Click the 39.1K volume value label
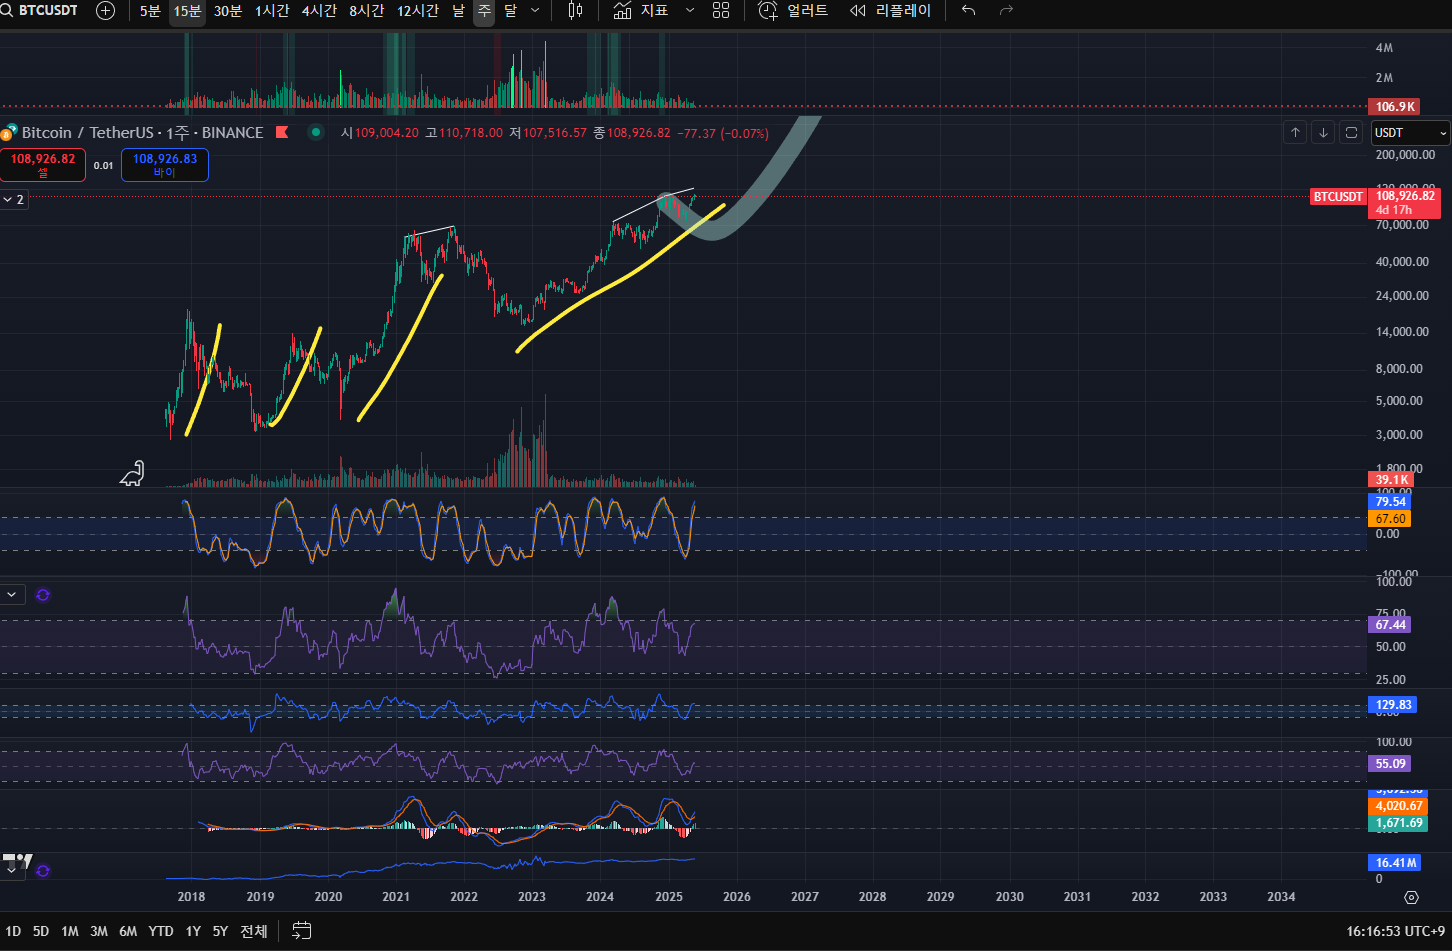1452x951 pixels. [x=1391, y=480]
